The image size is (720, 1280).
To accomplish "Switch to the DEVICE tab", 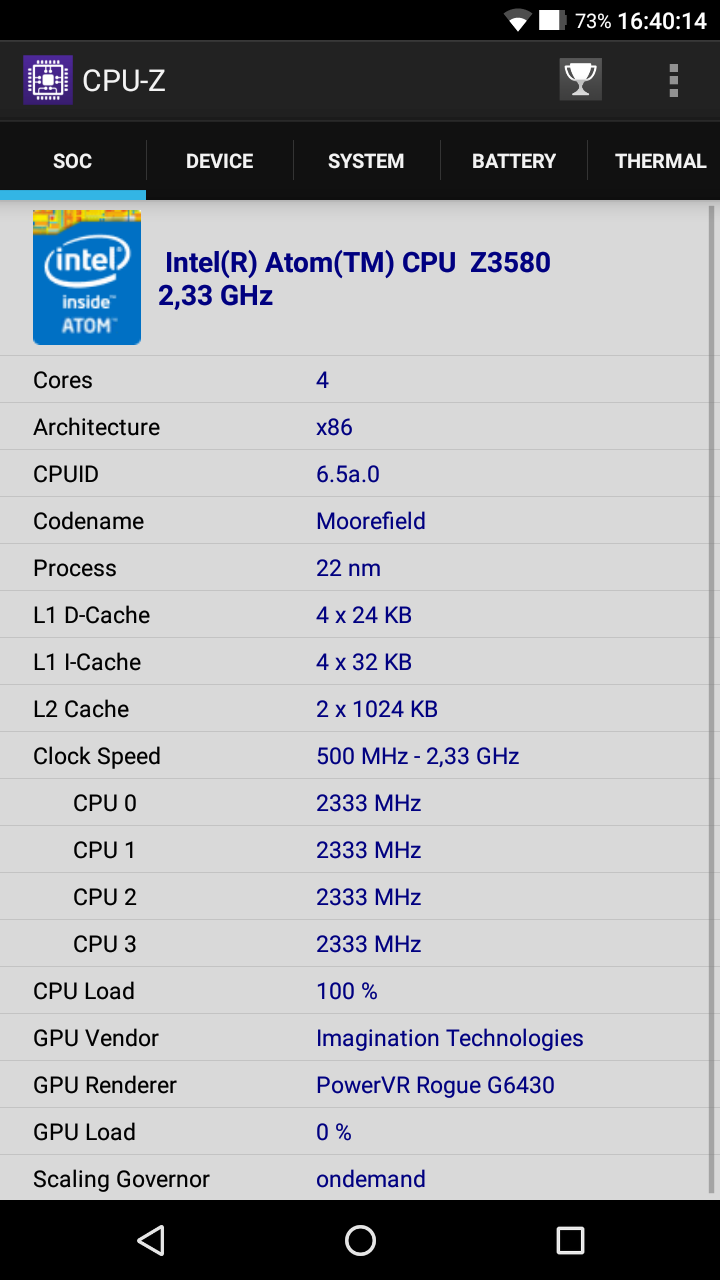I will tap(220, 161).
